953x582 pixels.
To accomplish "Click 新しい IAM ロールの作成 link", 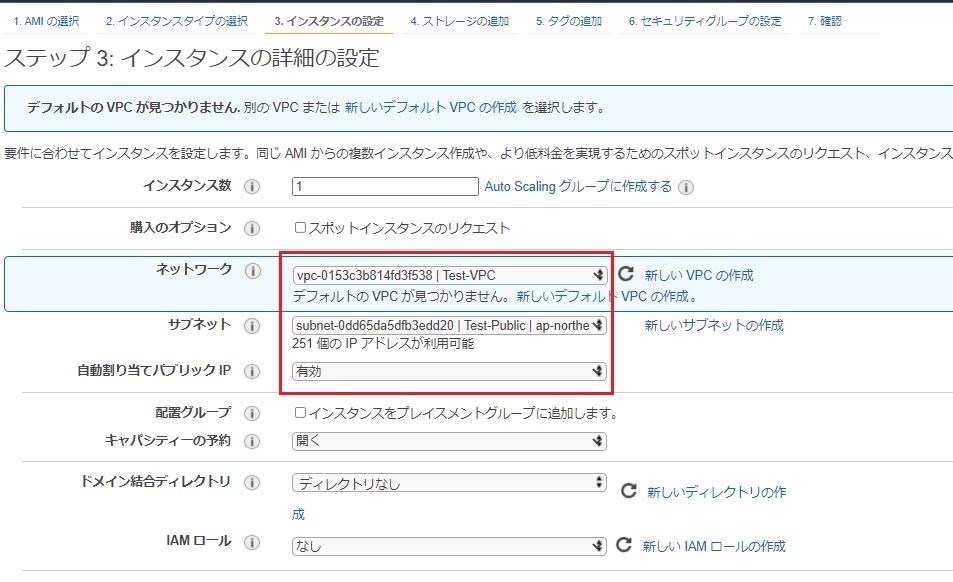I will pos(714,546).
